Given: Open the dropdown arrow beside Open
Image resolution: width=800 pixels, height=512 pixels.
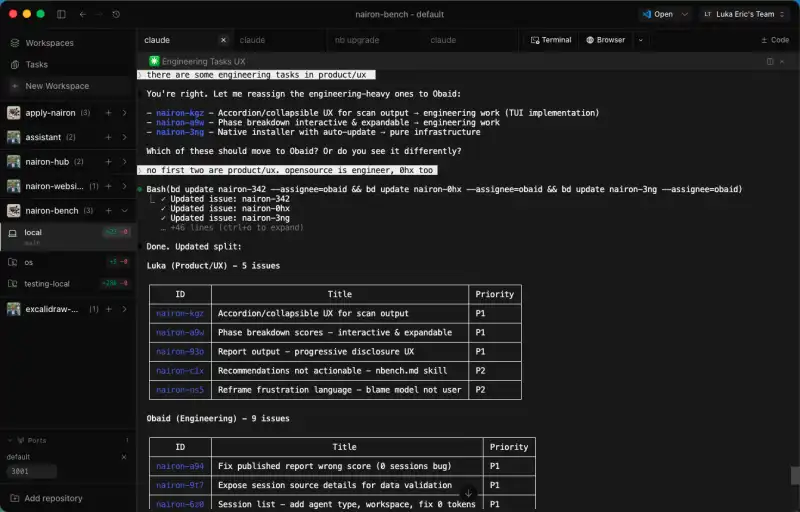Looking at the screenshot, I should (685, 14).
